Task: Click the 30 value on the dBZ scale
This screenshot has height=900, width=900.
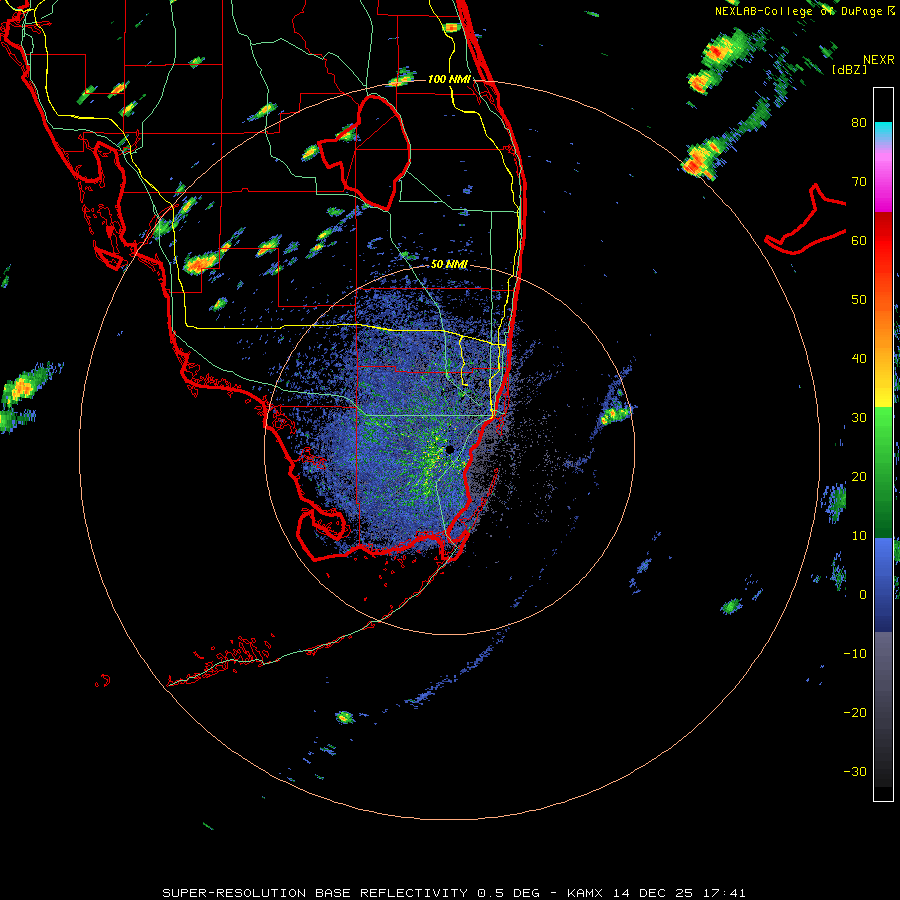Action: (859, 418)
